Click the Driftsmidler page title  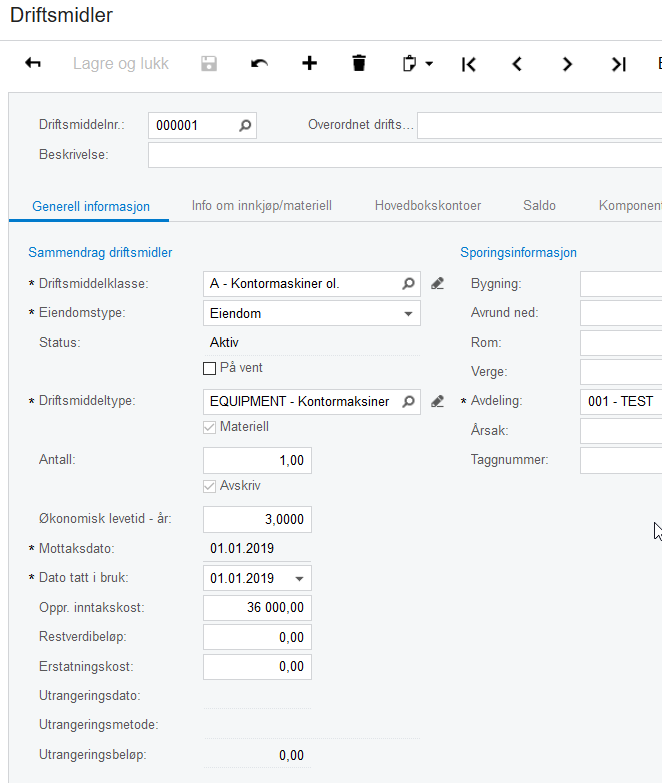(61, 15)
